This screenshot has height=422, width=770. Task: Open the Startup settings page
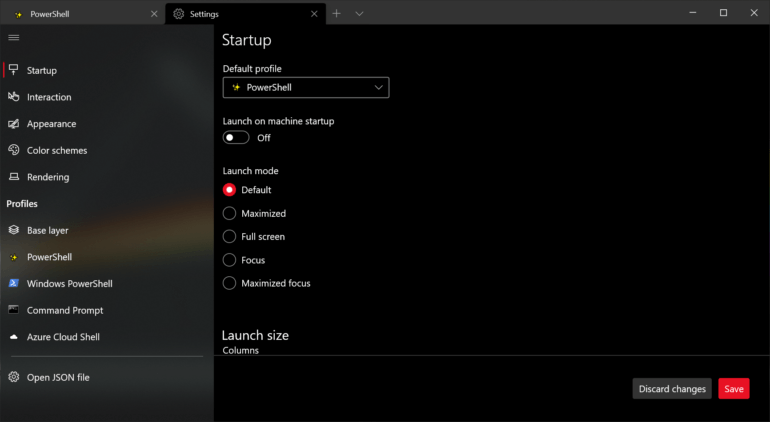107,70
